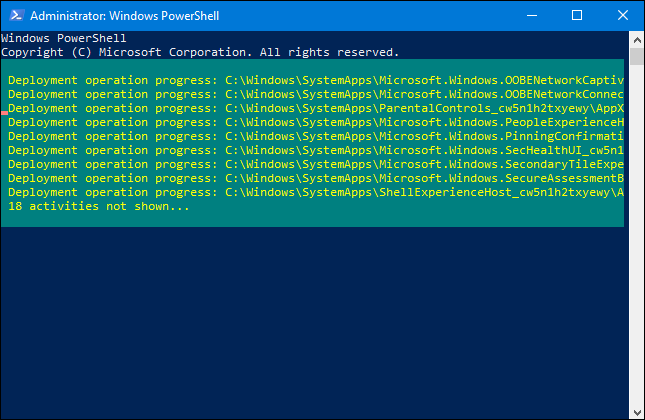Click the ShellExperienceHost deployment progress line
Image resolution: width=645 pixels, height=420 pixels.
(315, 192)
